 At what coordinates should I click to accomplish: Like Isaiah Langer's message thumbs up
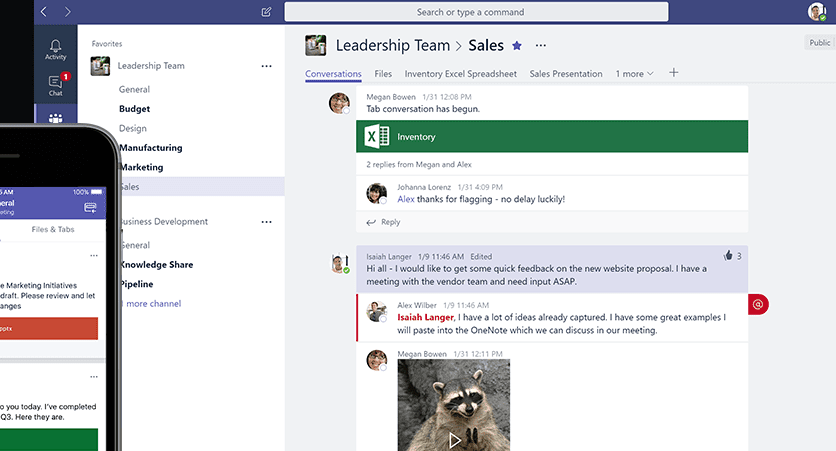(x=728, y=256)
